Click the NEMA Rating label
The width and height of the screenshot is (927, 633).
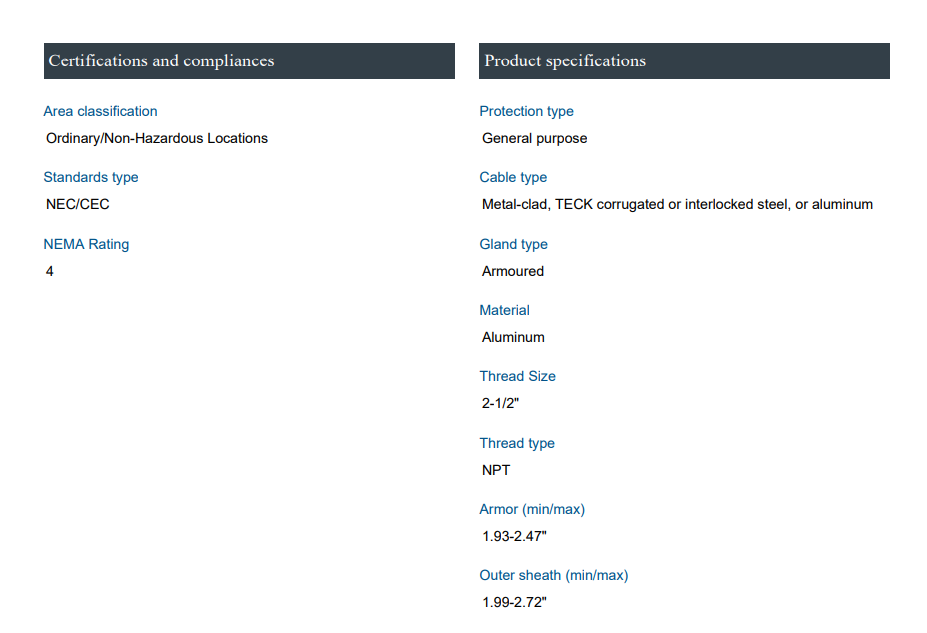coord(86,244)
